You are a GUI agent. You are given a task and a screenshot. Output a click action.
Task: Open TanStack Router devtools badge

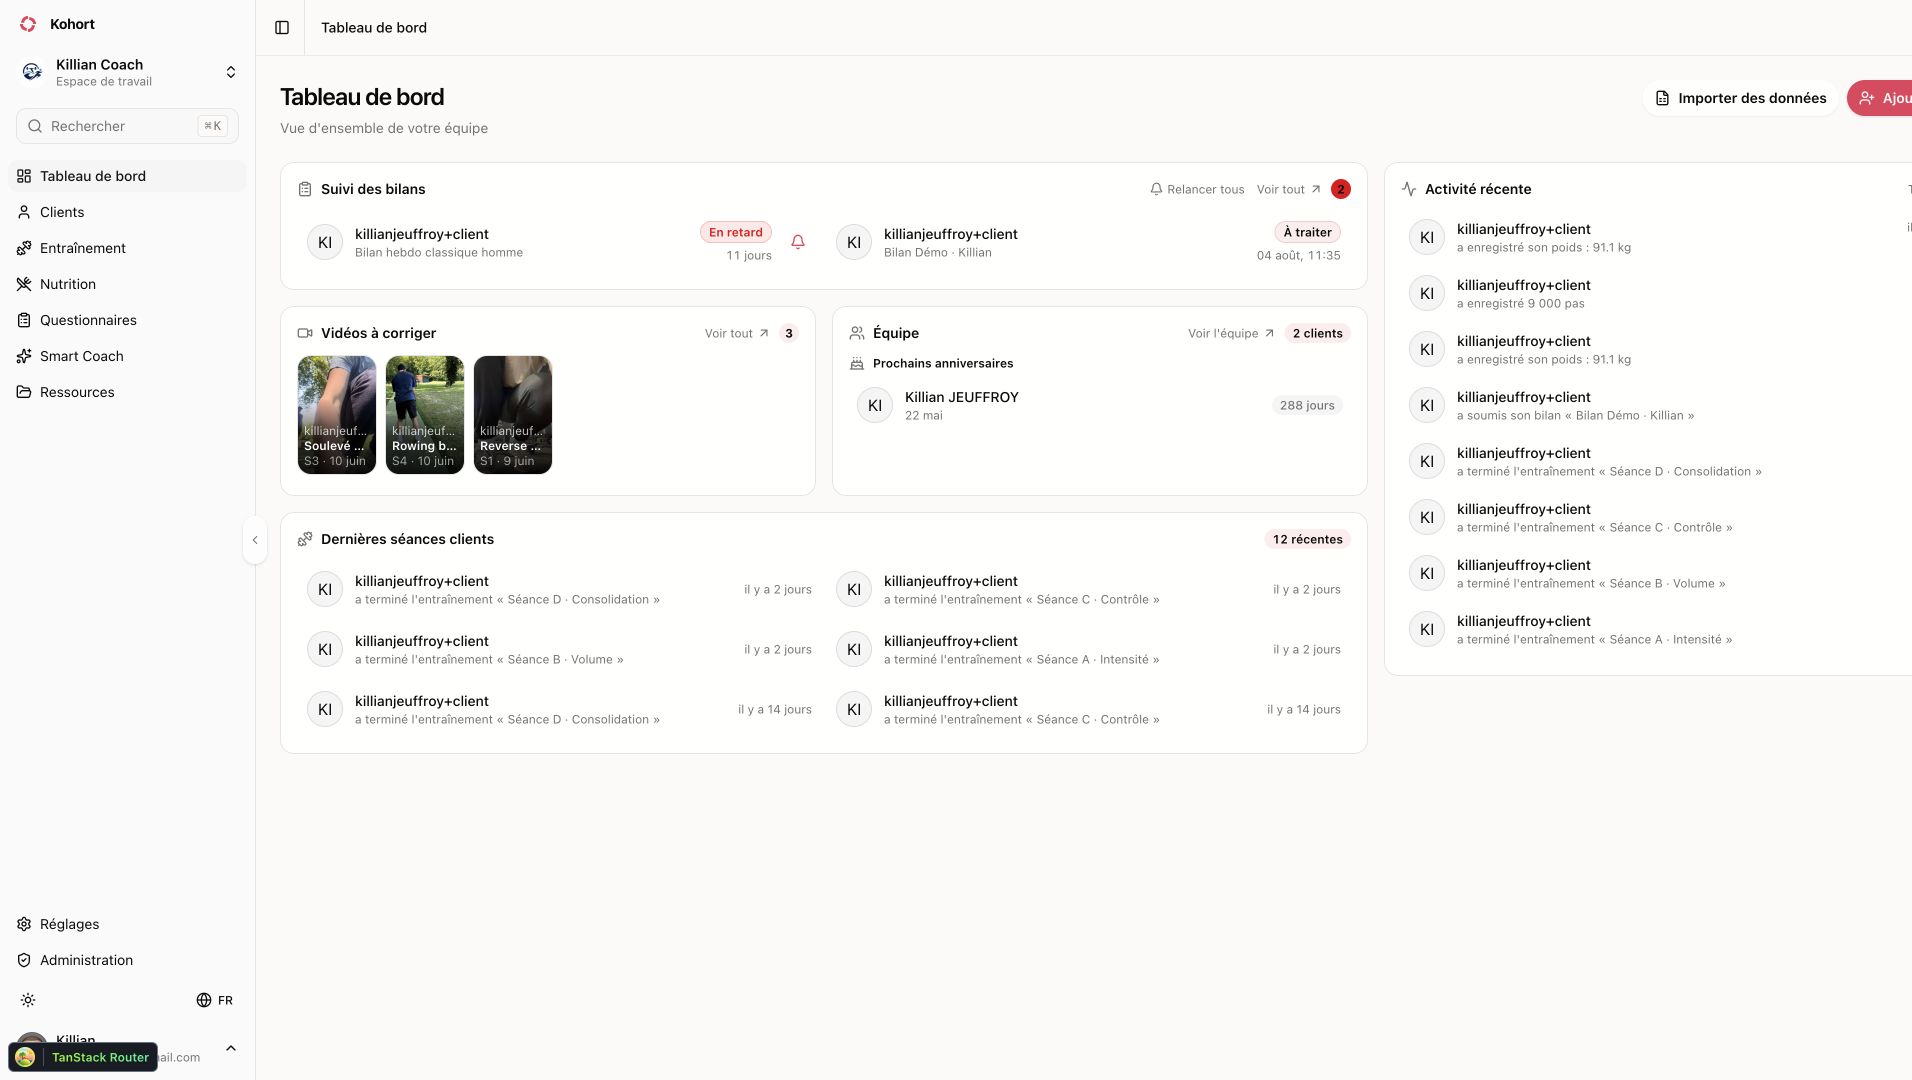pyautogui.click(x=83, y=1057)
